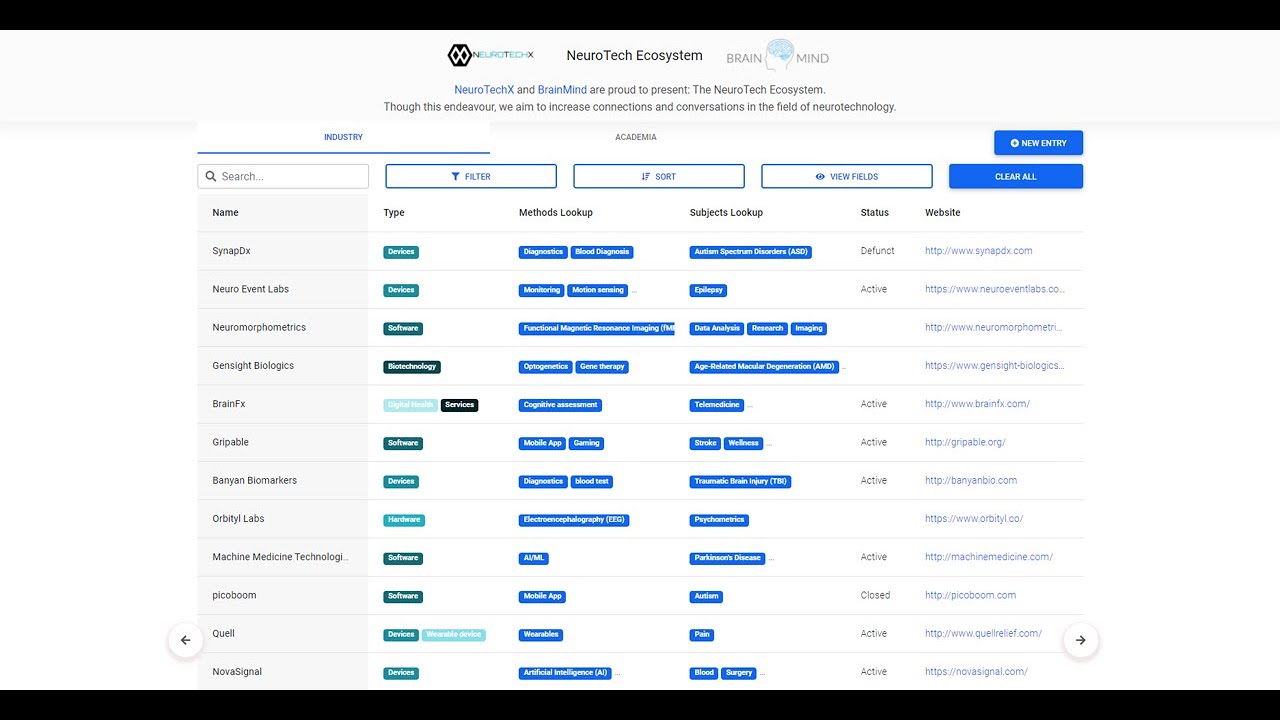Click the Psychometrics subject tag
This screenshot has width=1280, height=720.
(x=720, y=520)
